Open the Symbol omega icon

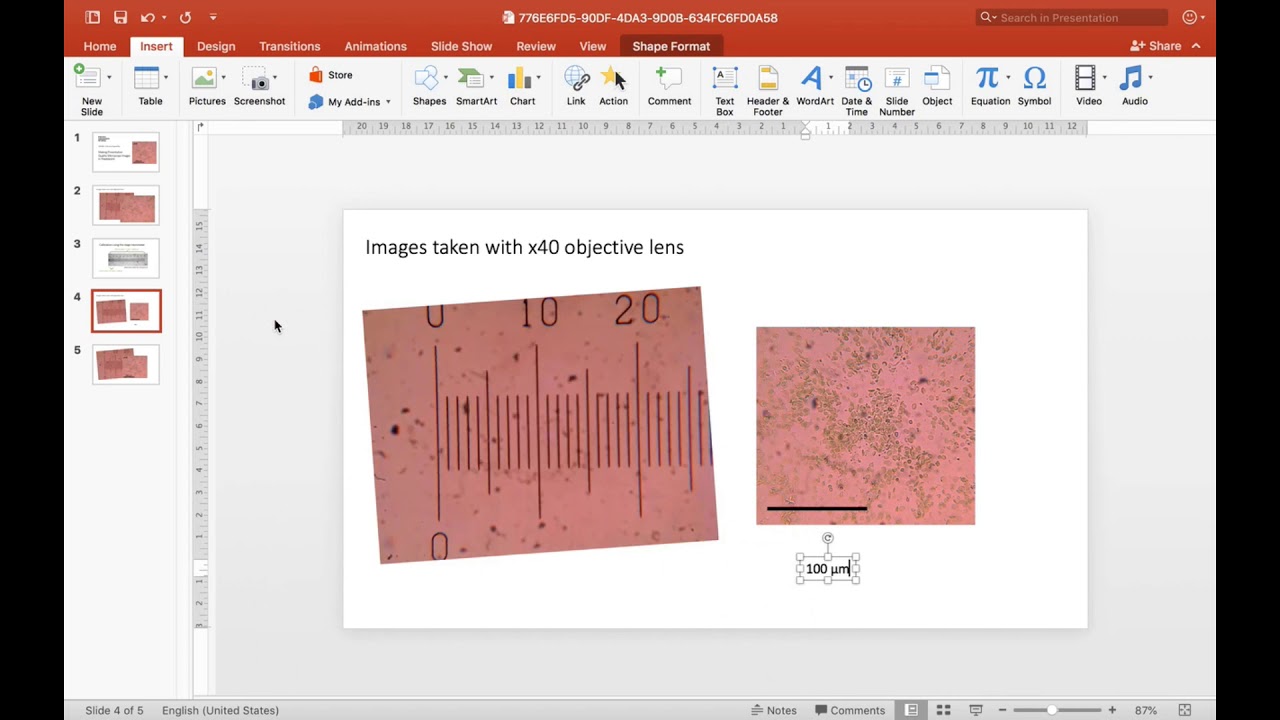click(x=1035, y=78)
